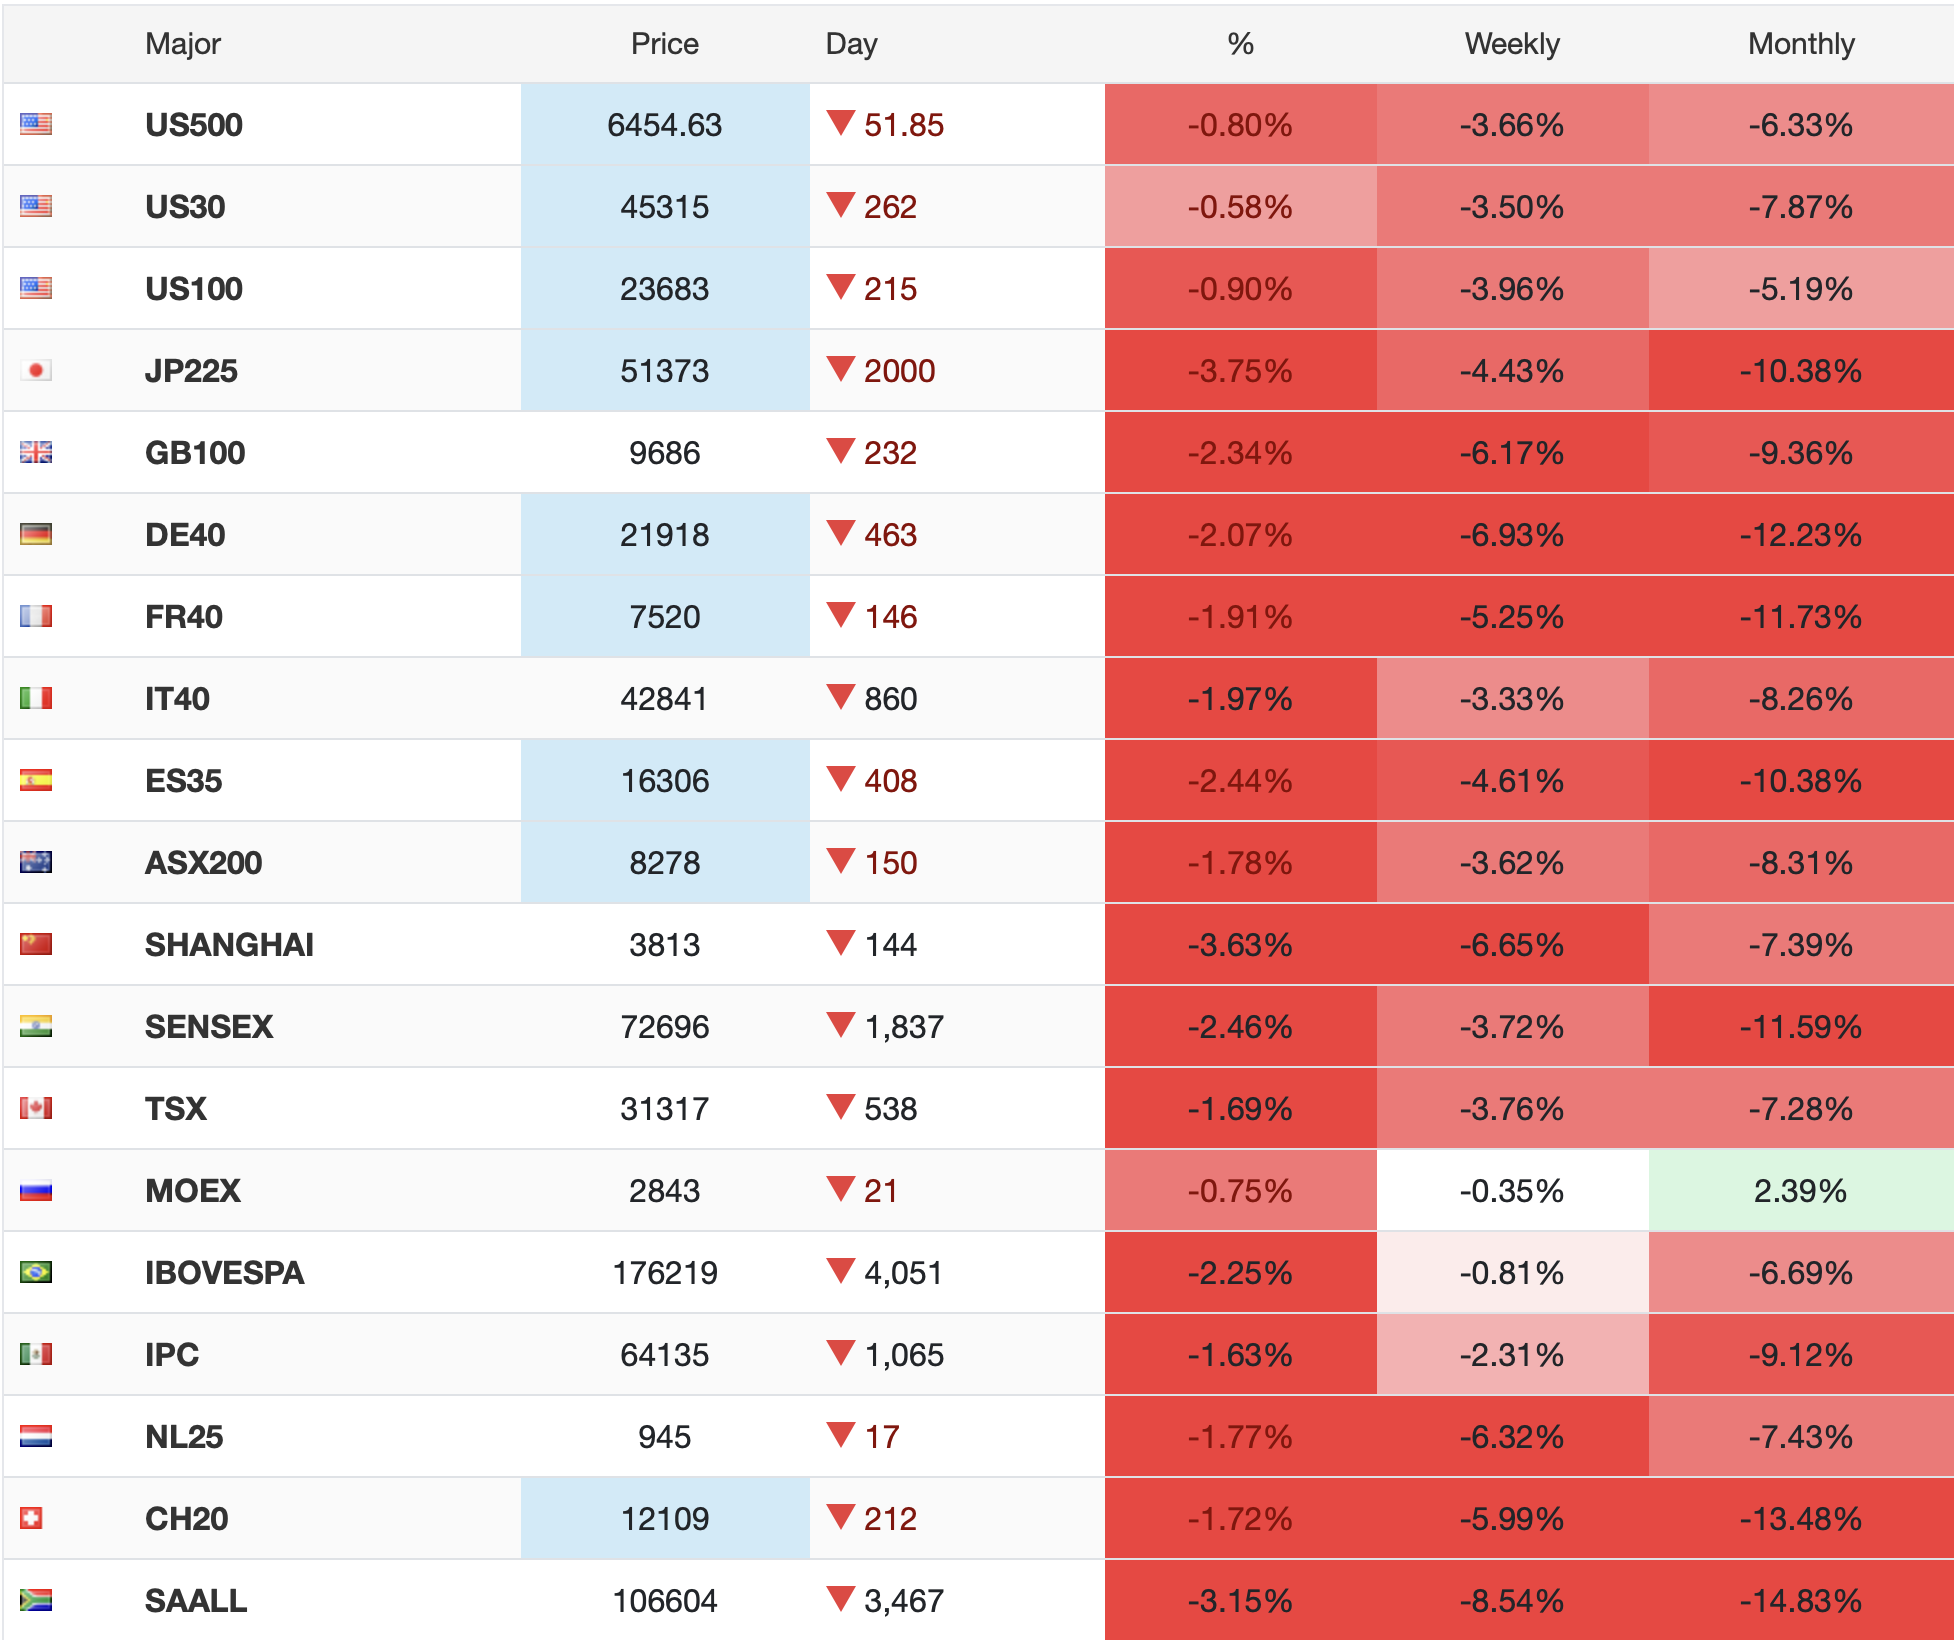Click the Japan flag icon beside JP225

click(36, 371)
